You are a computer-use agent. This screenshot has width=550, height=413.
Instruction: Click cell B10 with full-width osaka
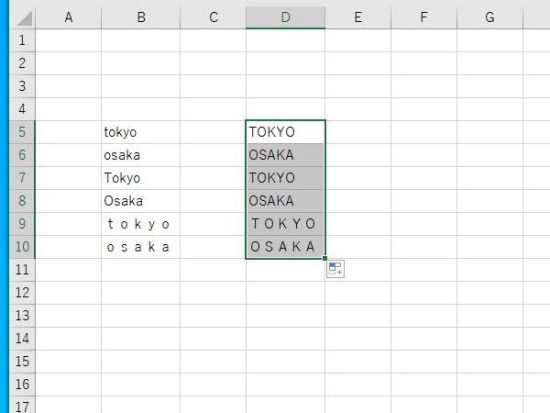click(x=141, y=247)
